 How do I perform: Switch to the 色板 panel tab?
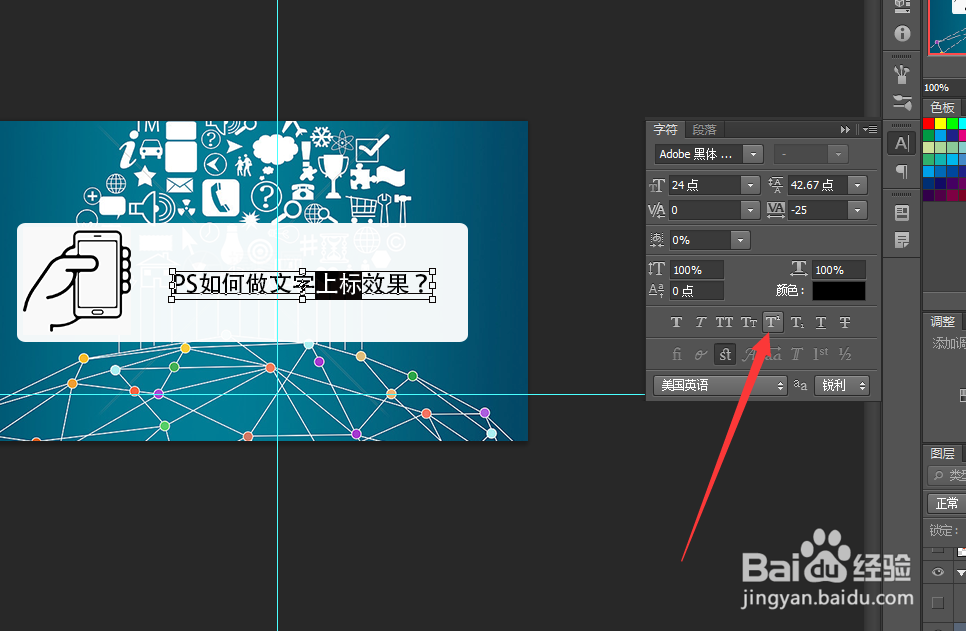(x=944, y=106)
